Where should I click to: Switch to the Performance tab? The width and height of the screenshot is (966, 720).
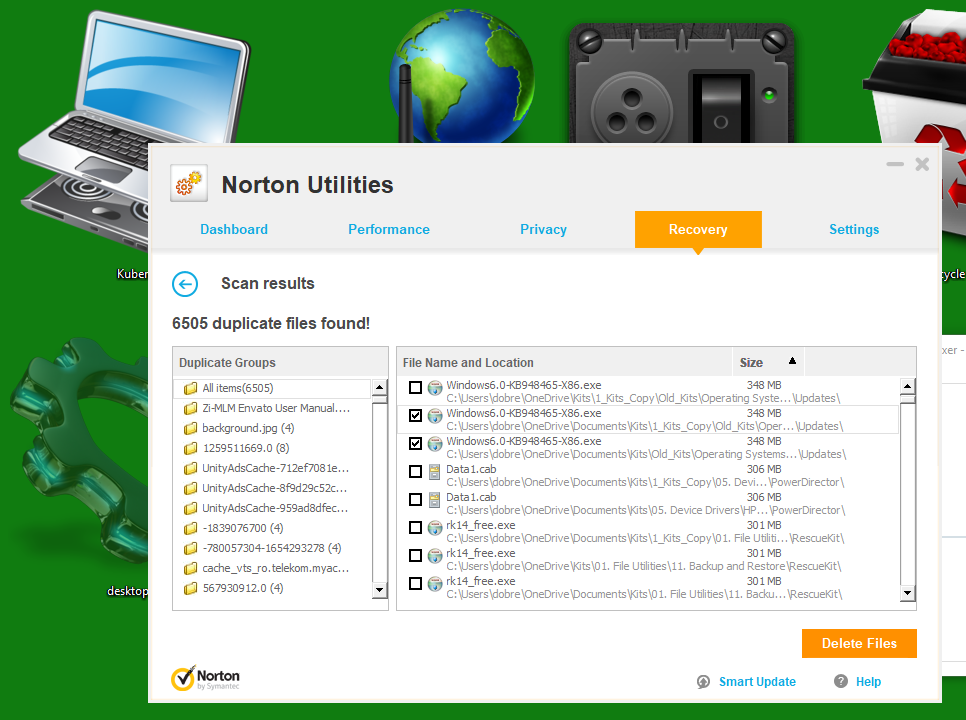click(x=389, y=230)
